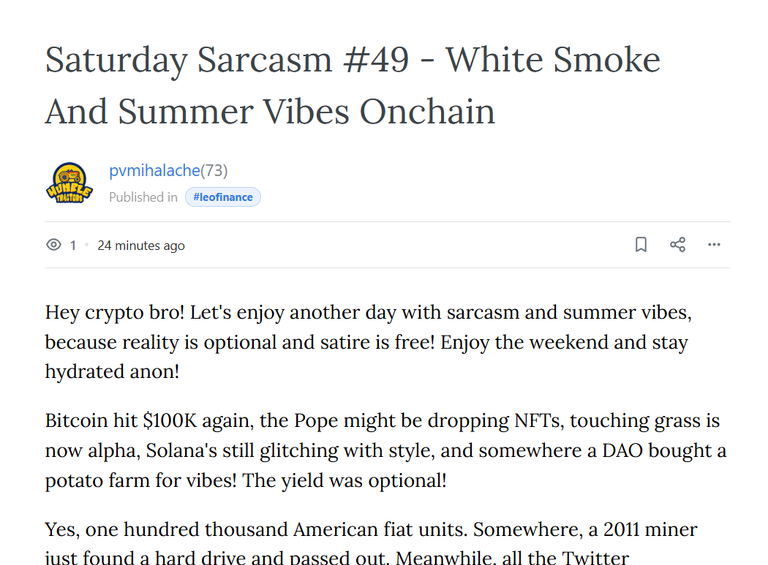Click the view count number 1
Screen dimensions: 768x565
(x=73, y=245)
